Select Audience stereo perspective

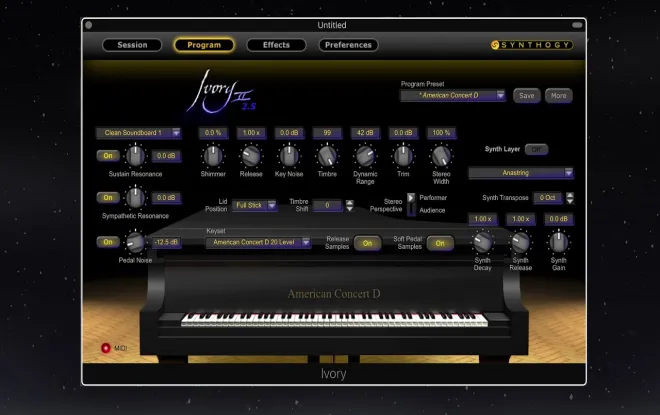click(x=432, y=210)
